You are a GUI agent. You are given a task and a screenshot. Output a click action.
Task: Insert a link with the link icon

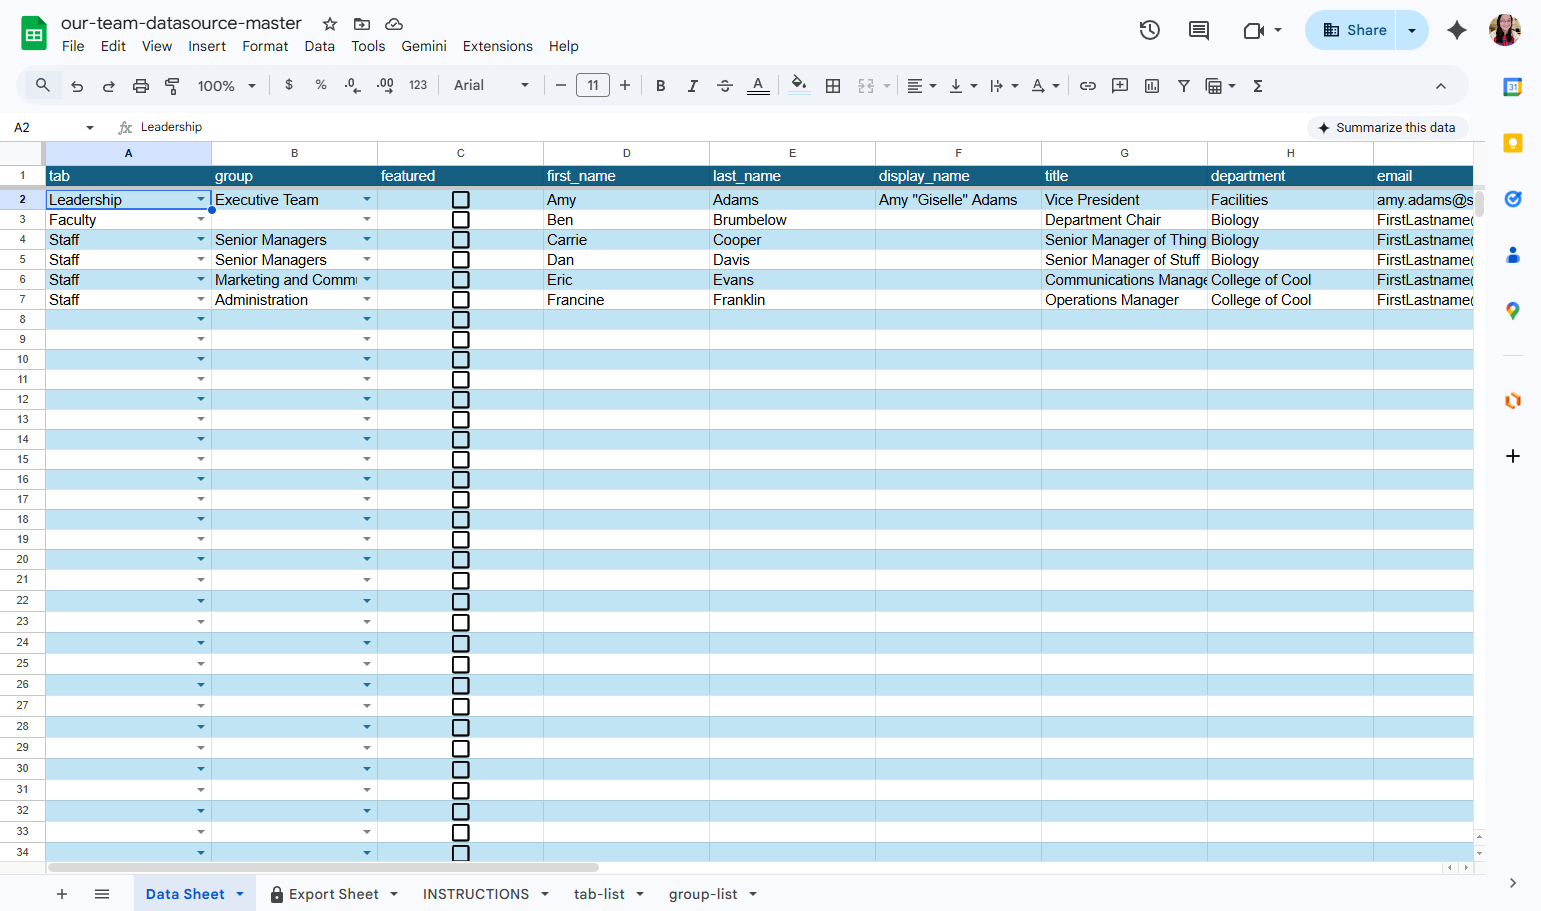pos(1088,86)
